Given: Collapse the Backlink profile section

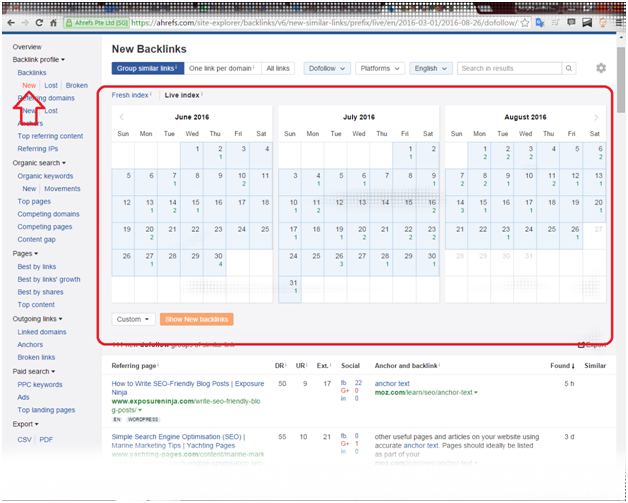Looking at the screenshot, I should 38,60.
